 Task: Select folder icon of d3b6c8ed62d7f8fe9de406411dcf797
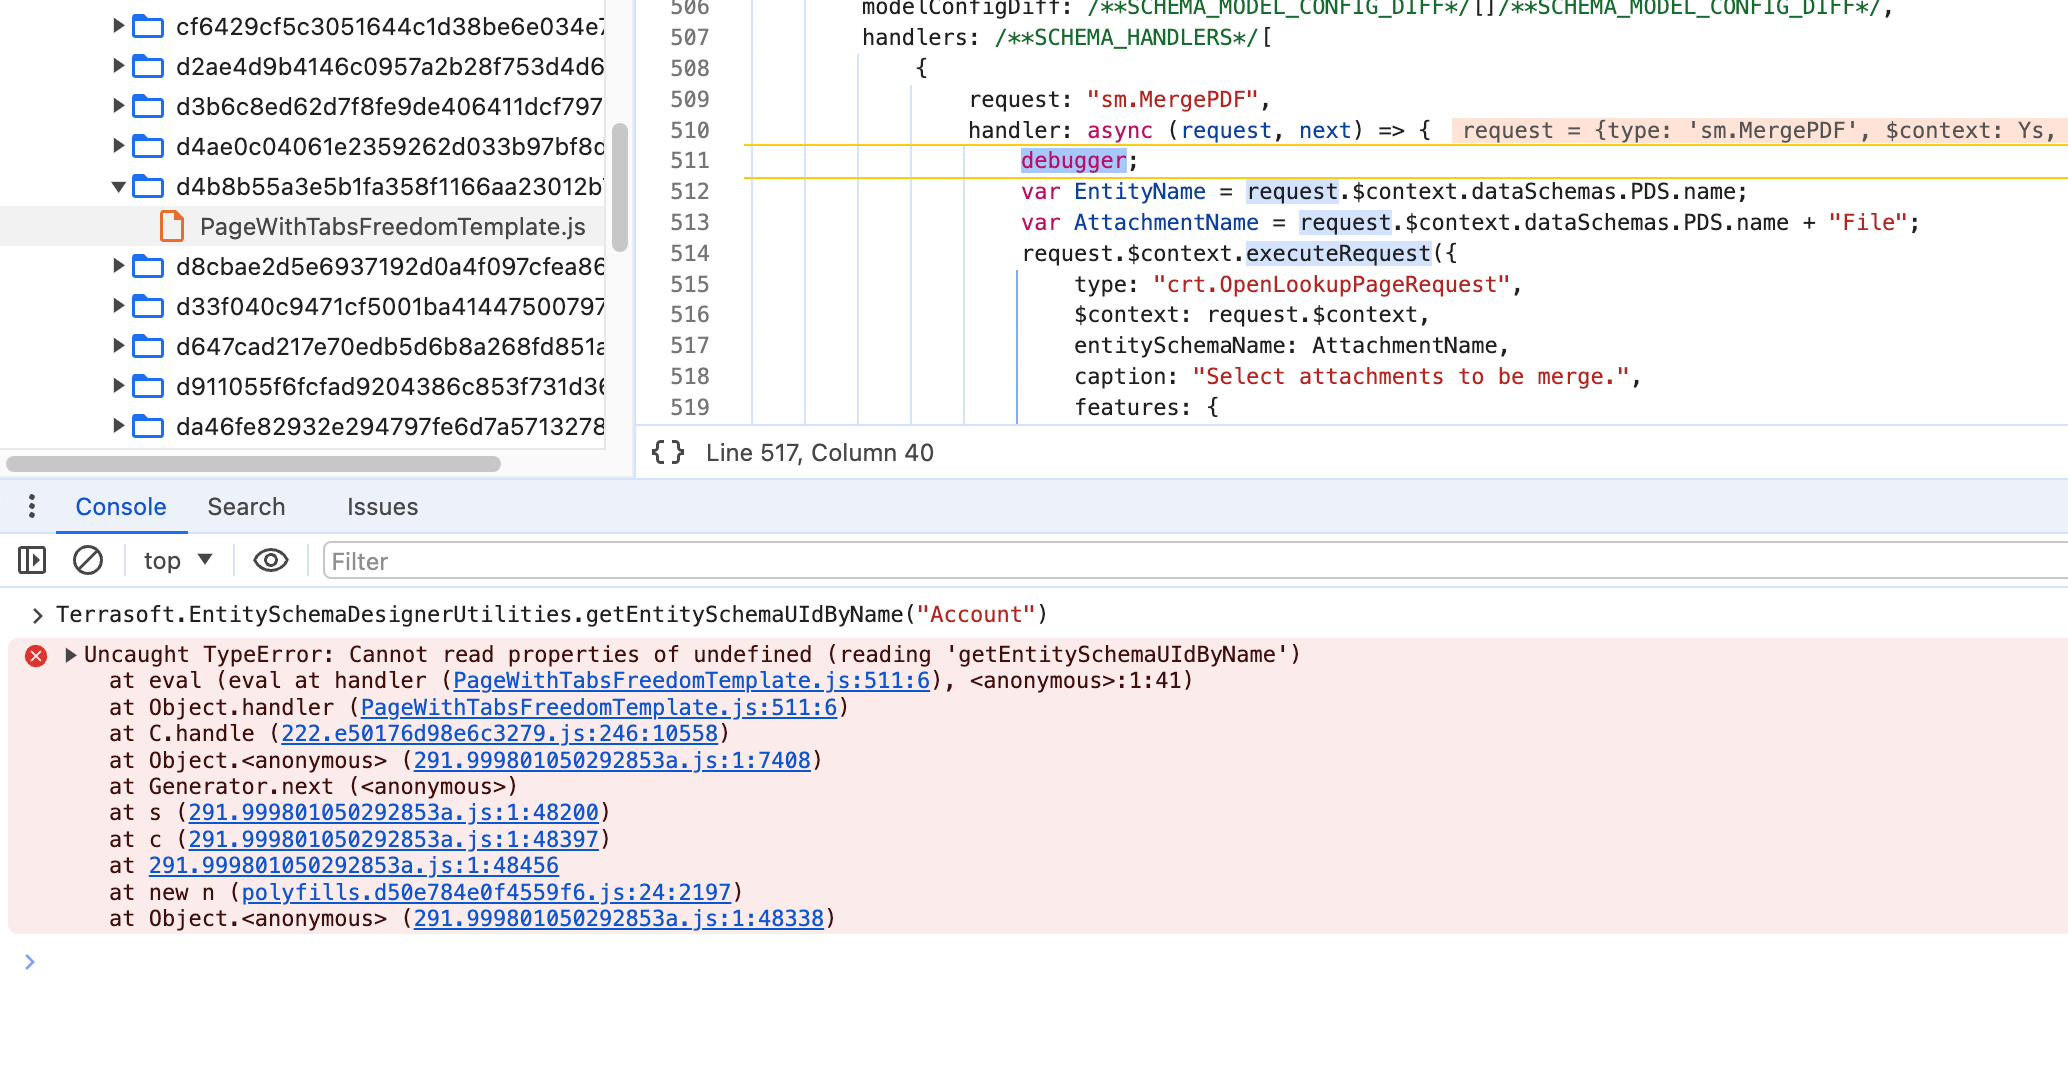[x=149, y=106]
